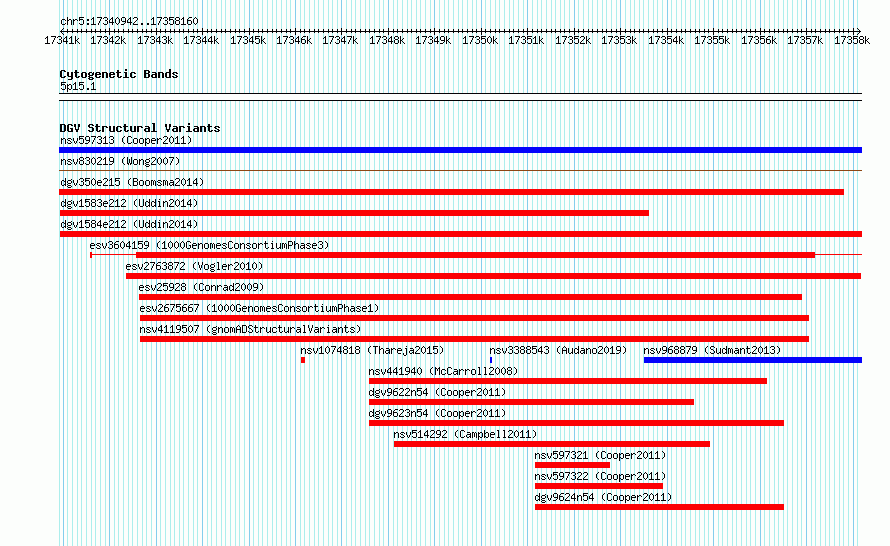Click the Cytogenetic Bands track title
This screenshot has width=890, height=546.
coord(119,74)
